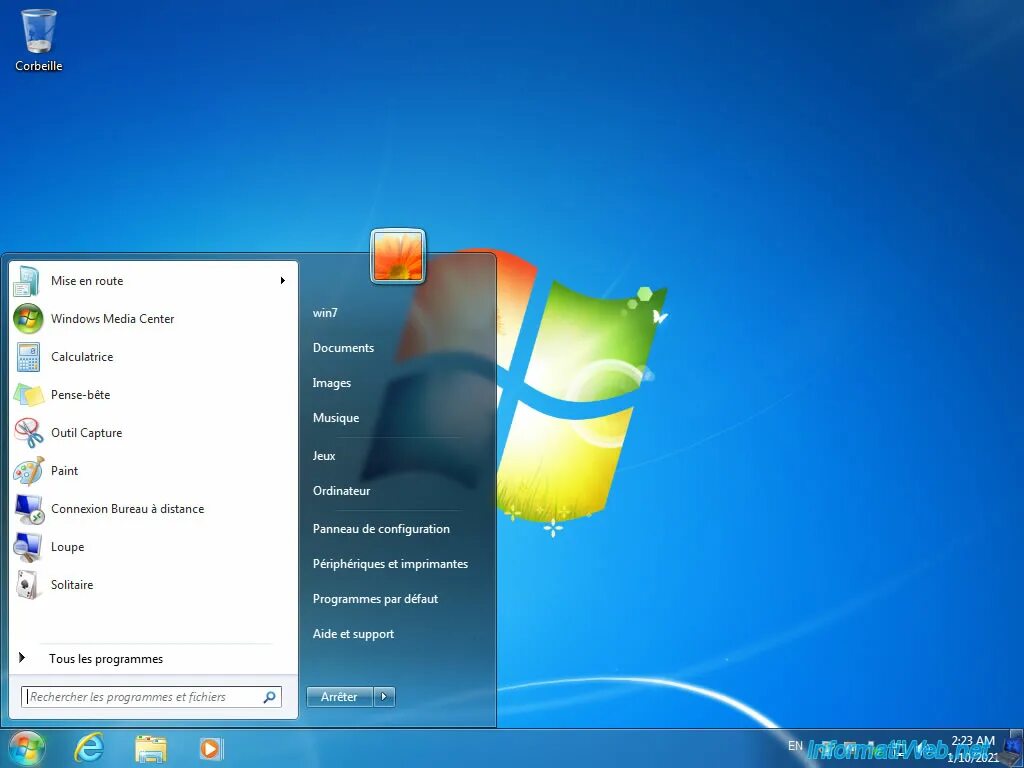The height and width of the screenshot is (768, 1024).
Task: Open Ordinateur from the Start menu
Action: coord(342,491)
